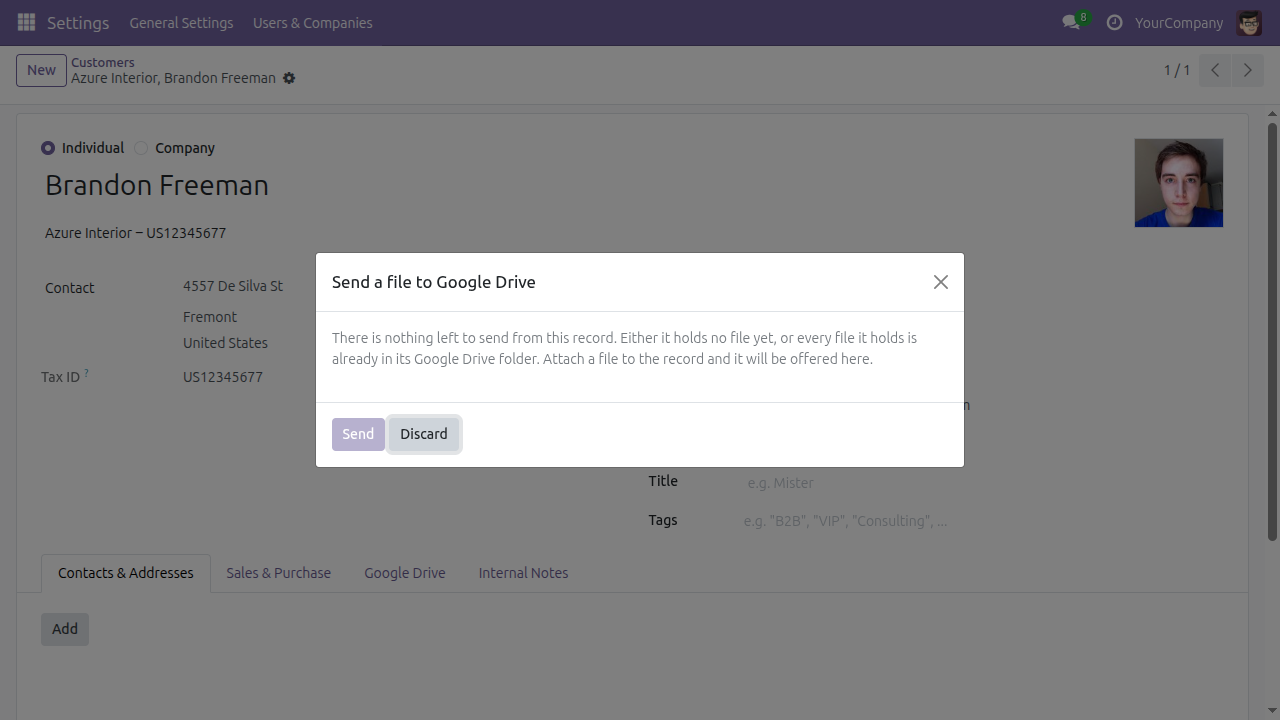Image resolution: width=1280 pixels, height=720 pixels.
Task: Switch to the Contacts & Addresses tab
Action: click(126, 573)
